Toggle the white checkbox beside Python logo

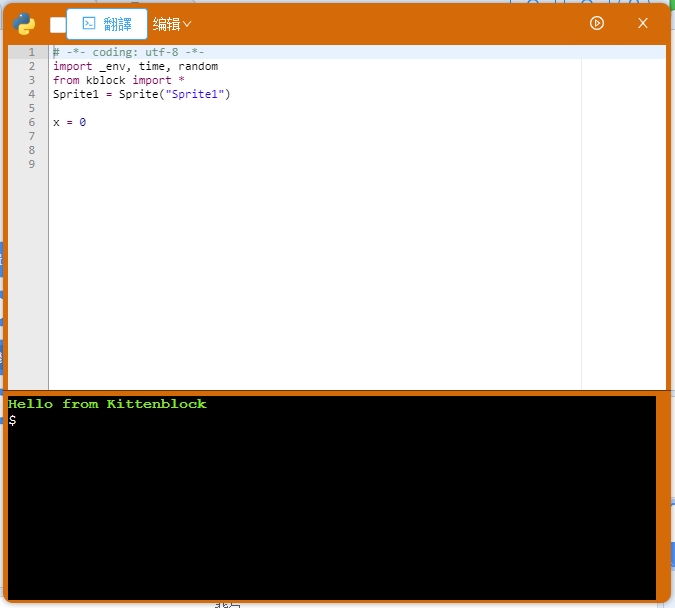(x=58, y=25)
